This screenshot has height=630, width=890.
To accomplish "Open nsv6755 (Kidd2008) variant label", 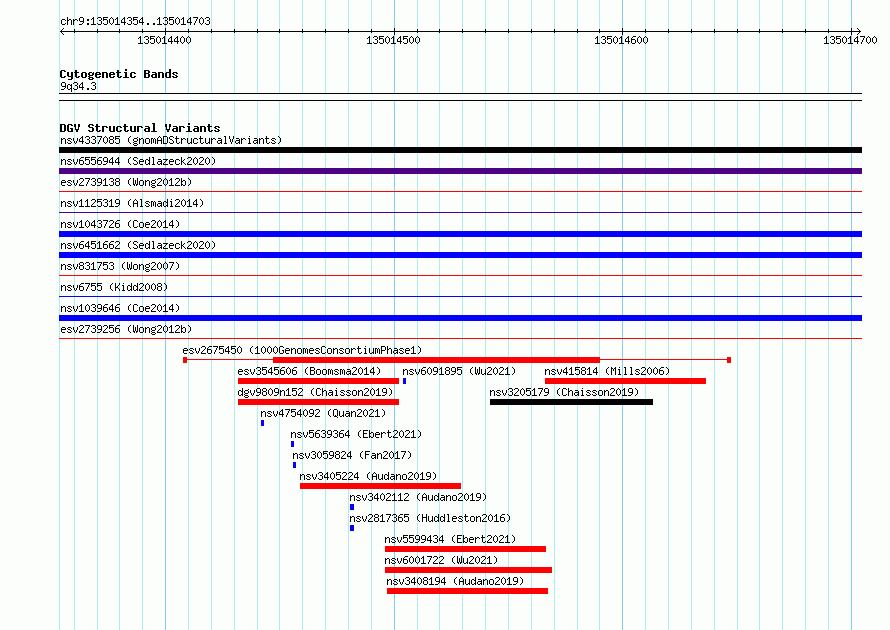I will [114, 287].
